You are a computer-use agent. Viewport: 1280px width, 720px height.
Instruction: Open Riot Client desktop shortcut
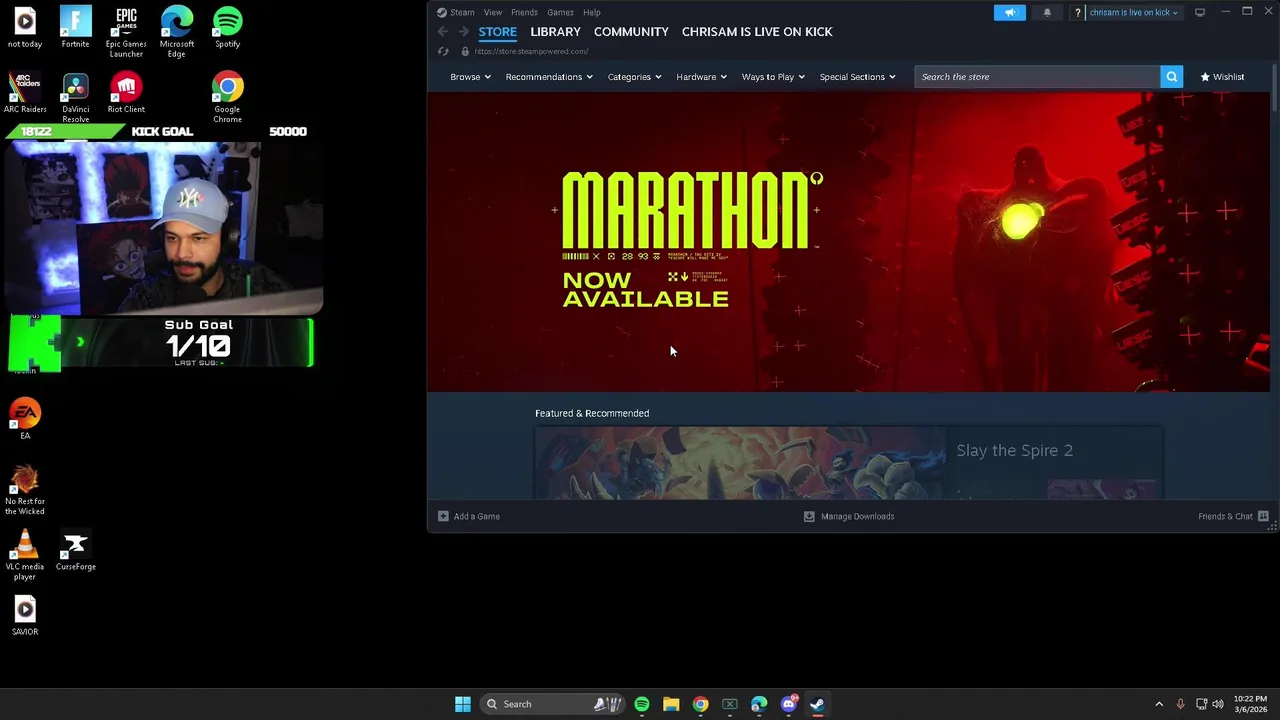tap(126, 93)
